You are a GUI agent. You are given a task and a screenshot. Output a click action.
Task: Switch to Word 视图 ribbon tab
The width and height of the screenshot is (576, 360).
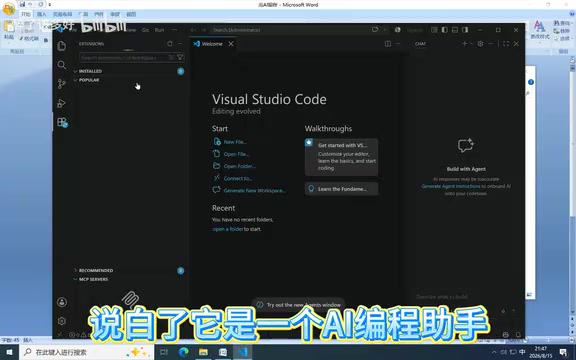(x=131, y=14)
